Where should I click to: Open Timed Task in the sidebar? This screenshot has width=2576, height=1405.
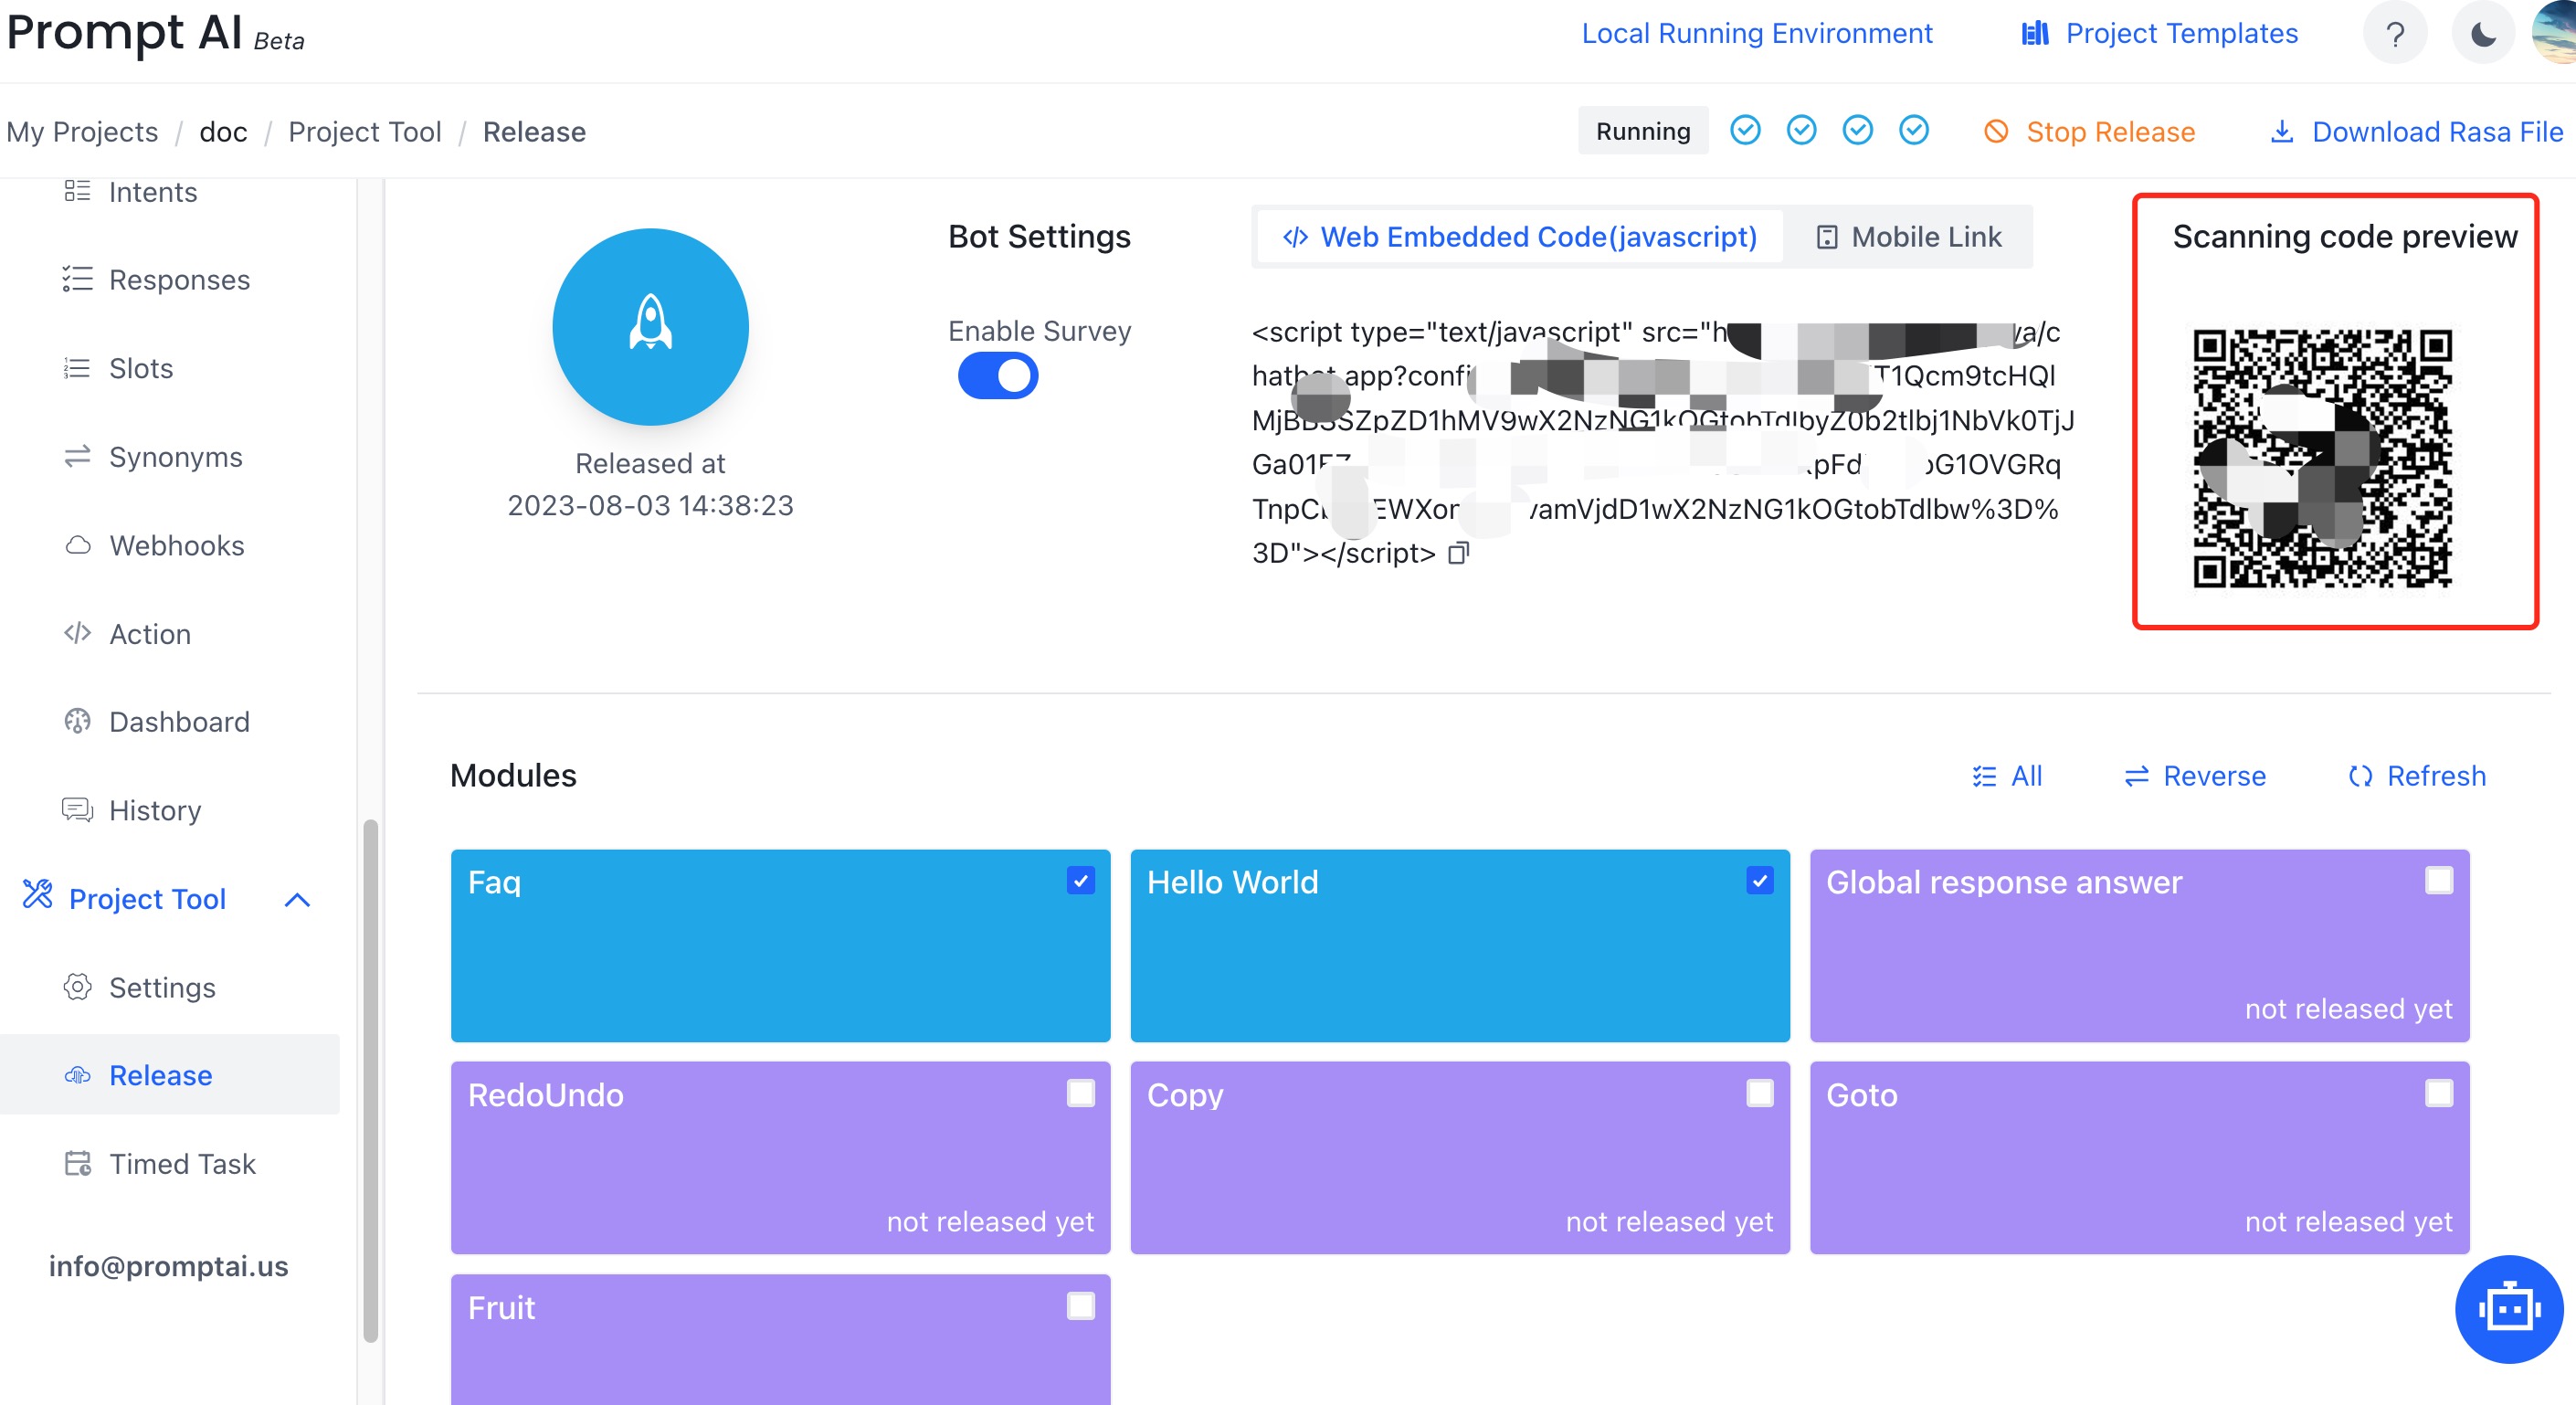(x=182, y=1163)
